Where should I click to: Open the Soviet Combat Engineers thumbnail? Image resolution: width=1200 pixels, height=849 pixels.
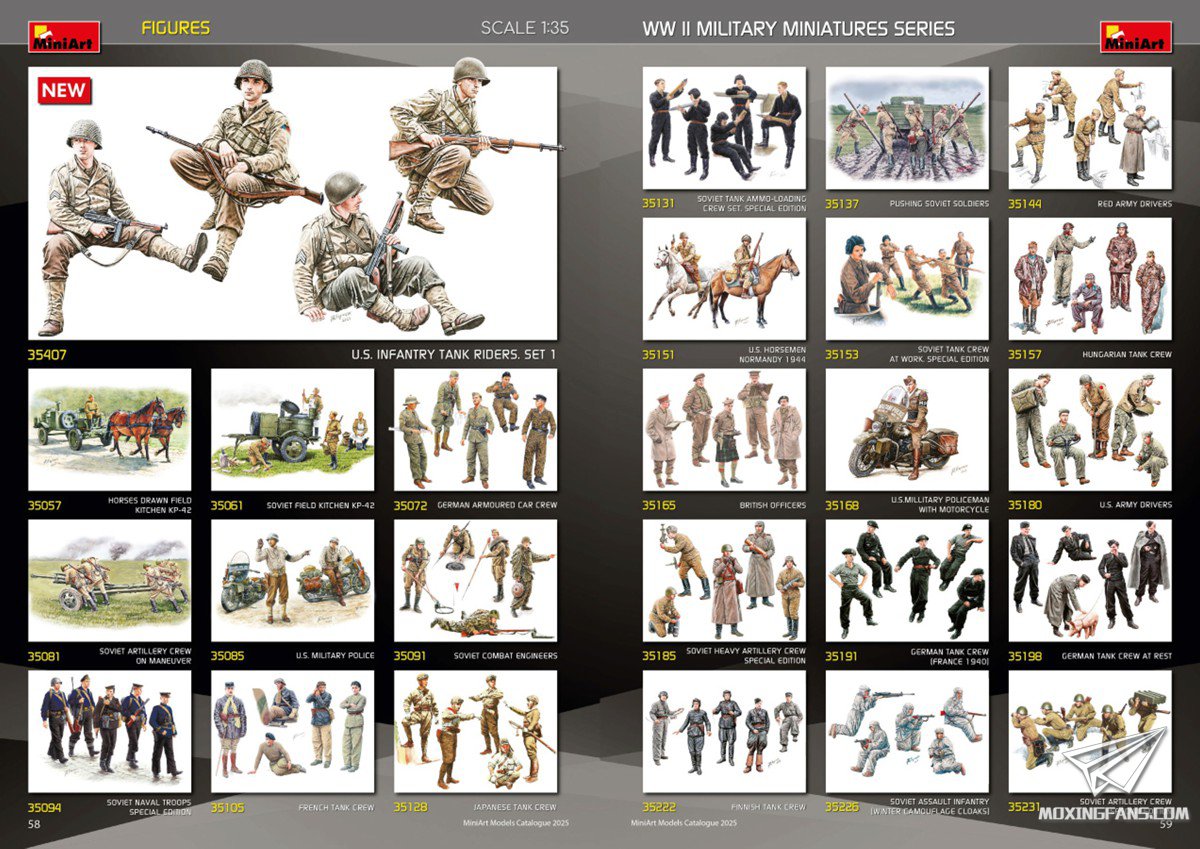point(475,581)
